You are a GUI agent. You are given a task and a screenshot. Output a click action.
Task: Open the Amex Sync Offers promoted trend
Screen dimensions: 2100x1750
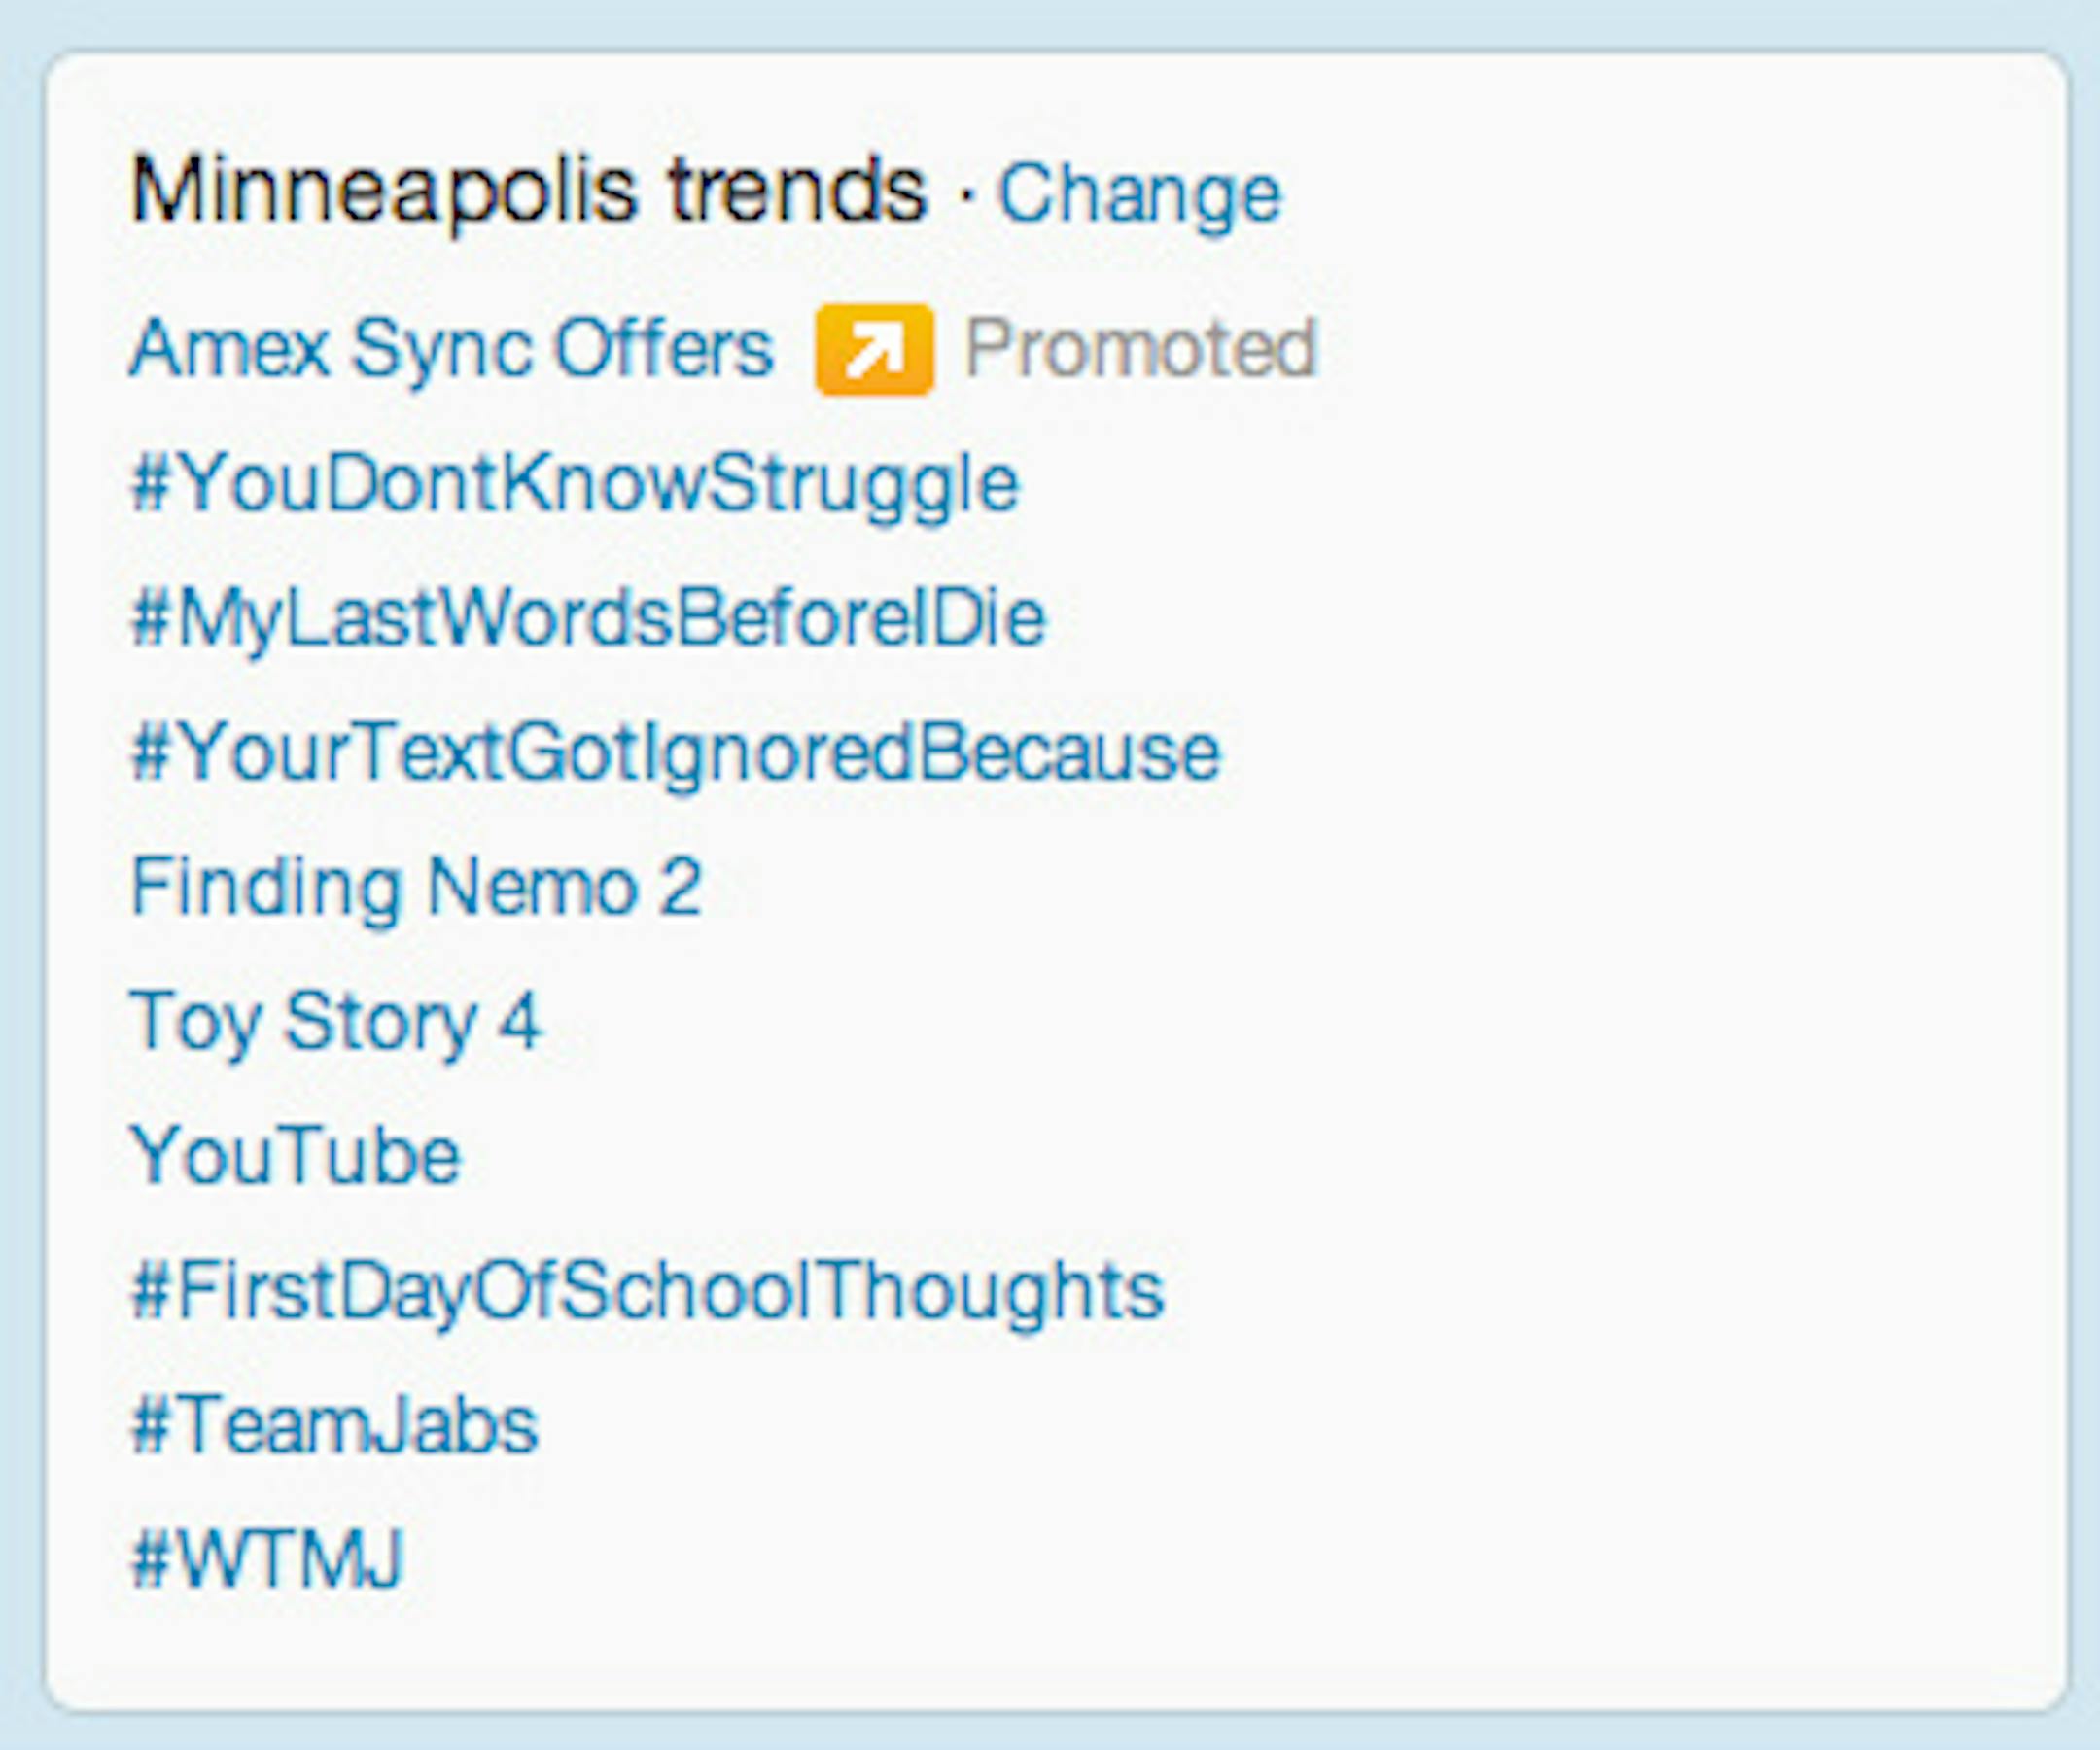[451, 349]
